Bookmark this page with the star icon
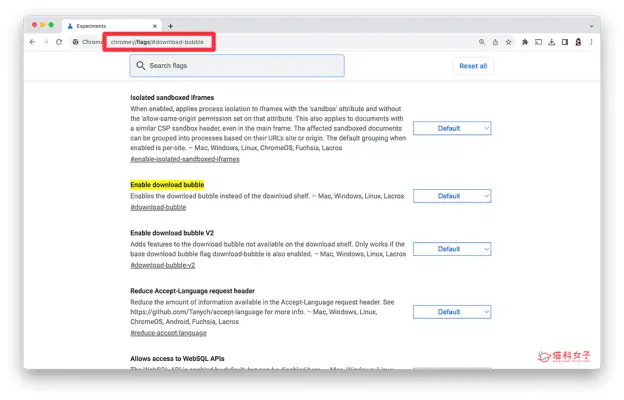 pos(509,42)
